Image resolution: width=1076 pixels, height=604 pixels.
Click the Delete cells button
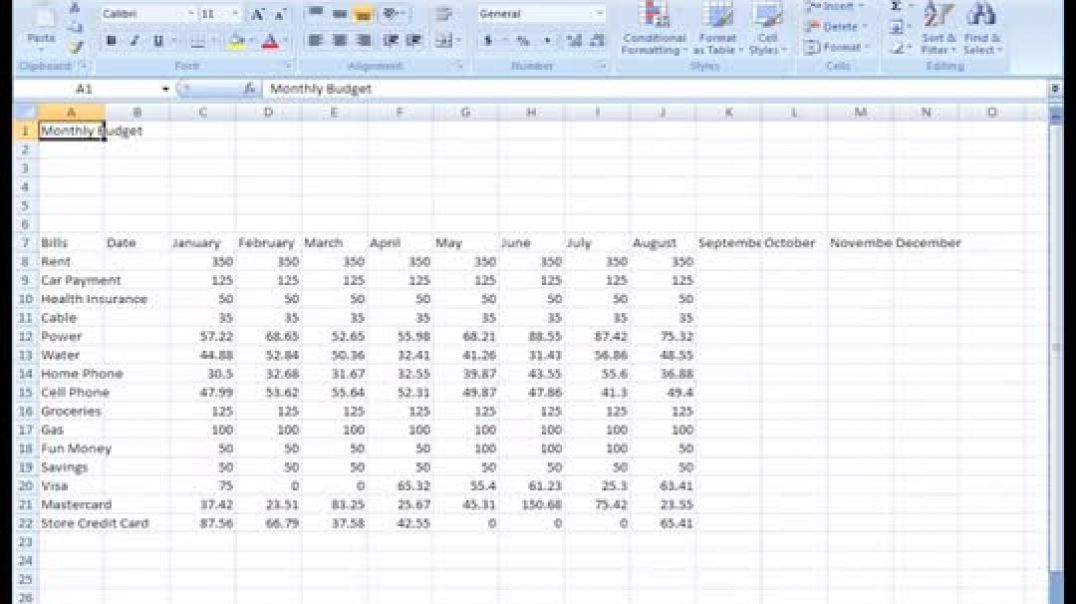pyautogui.click(x=836, y=27)
